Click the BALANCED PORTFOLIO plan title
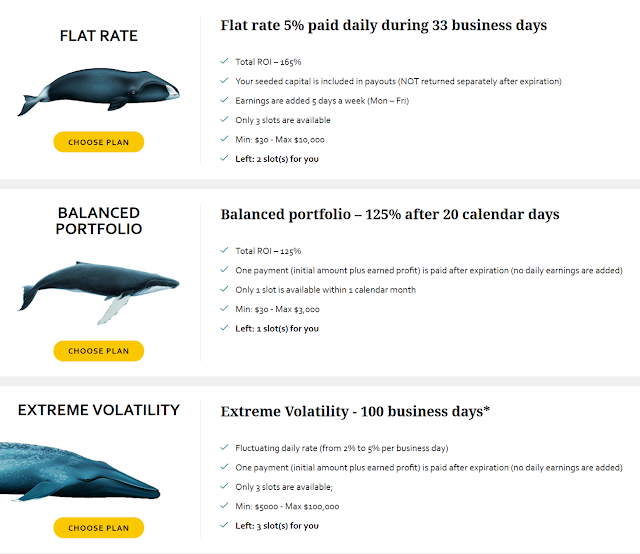Screen dimensions: 640x554 (99, 221)
